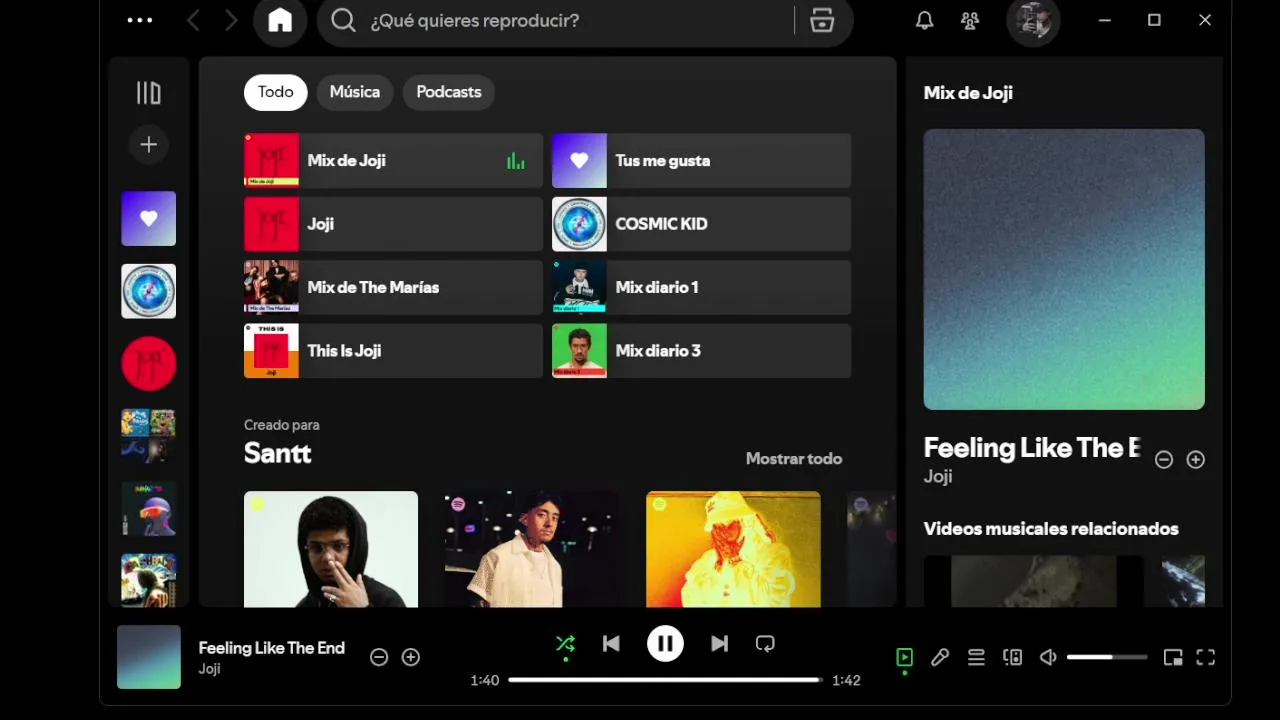The height and width of the screenshot is (720, 1280).
Task: Hide track via minus icon in right panel
Action: pyautogui.click(x=1164, y=460)
